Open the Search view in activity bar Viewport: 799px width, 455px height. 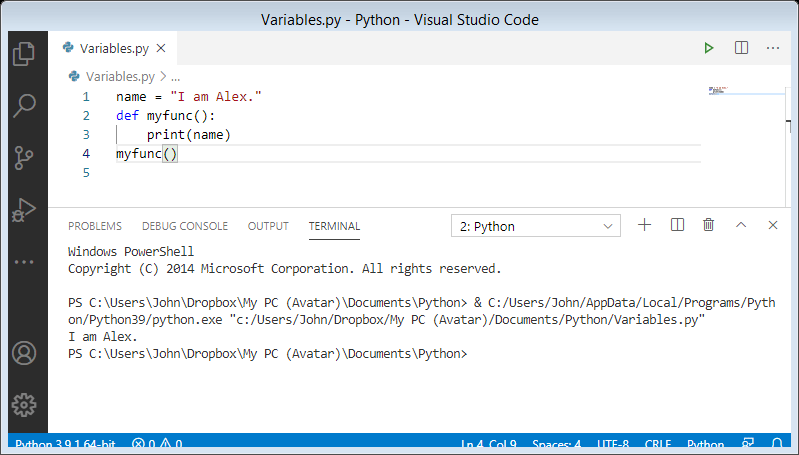click(x=24, y=105)
